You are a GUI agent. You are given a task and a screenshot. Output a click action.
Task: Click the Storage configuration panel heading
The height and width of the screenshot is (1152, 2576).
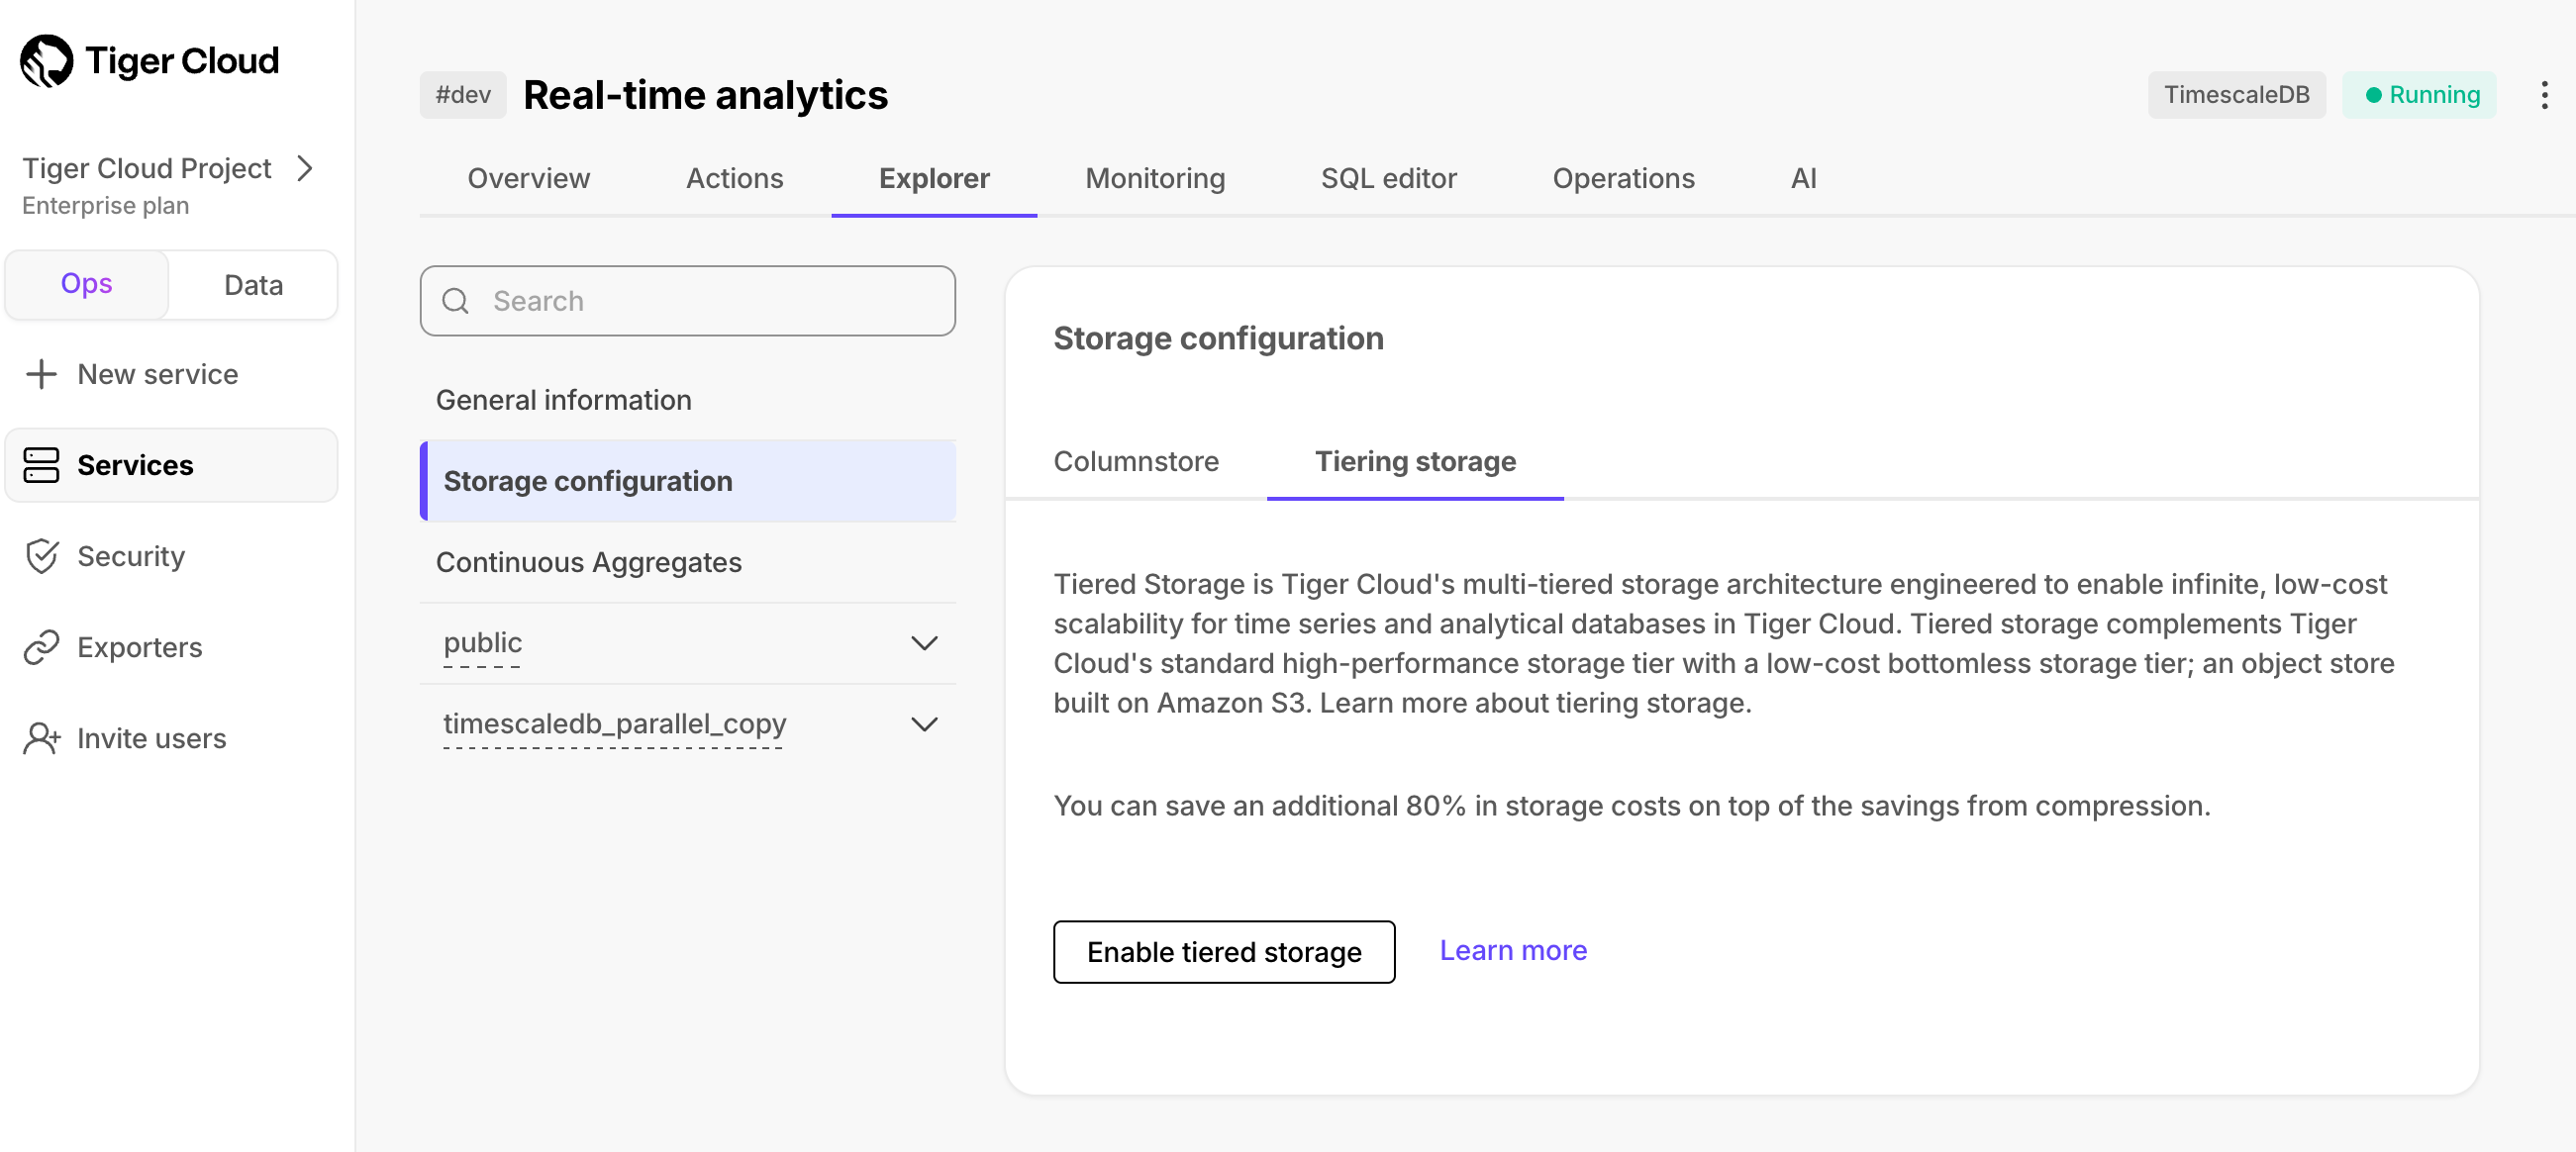[x=1218, y=338]
